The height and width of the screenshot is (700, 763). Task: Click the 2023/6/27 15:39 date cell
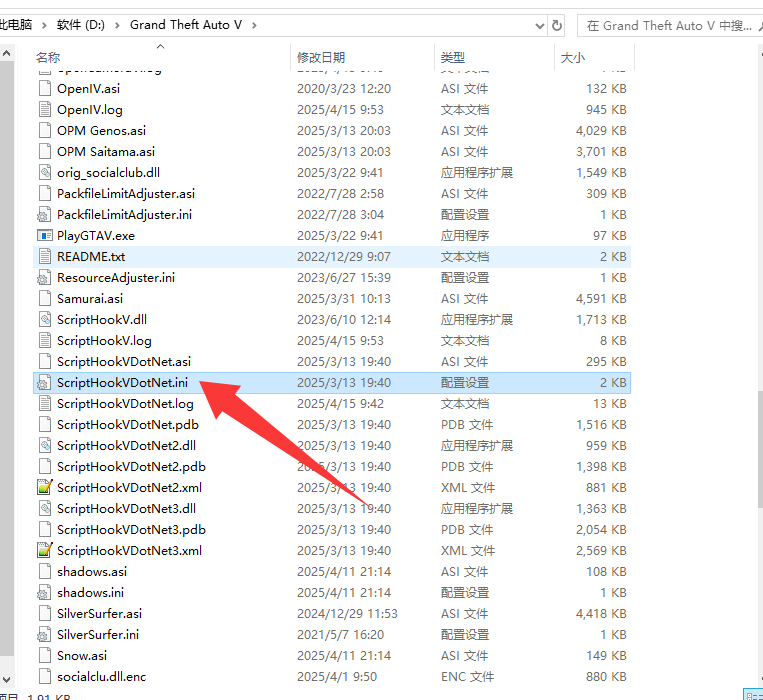coord(344,277)
